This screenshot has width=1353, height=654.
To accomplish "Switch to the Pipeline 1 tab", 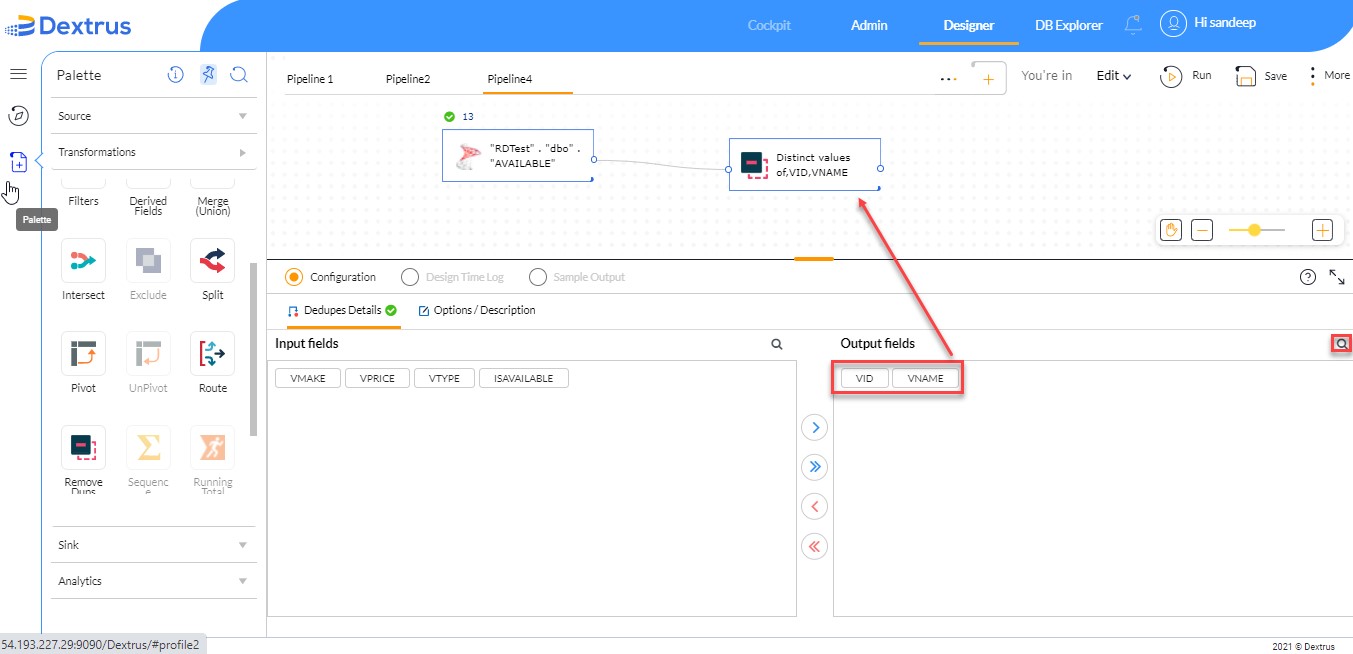I will coord(310,79).
